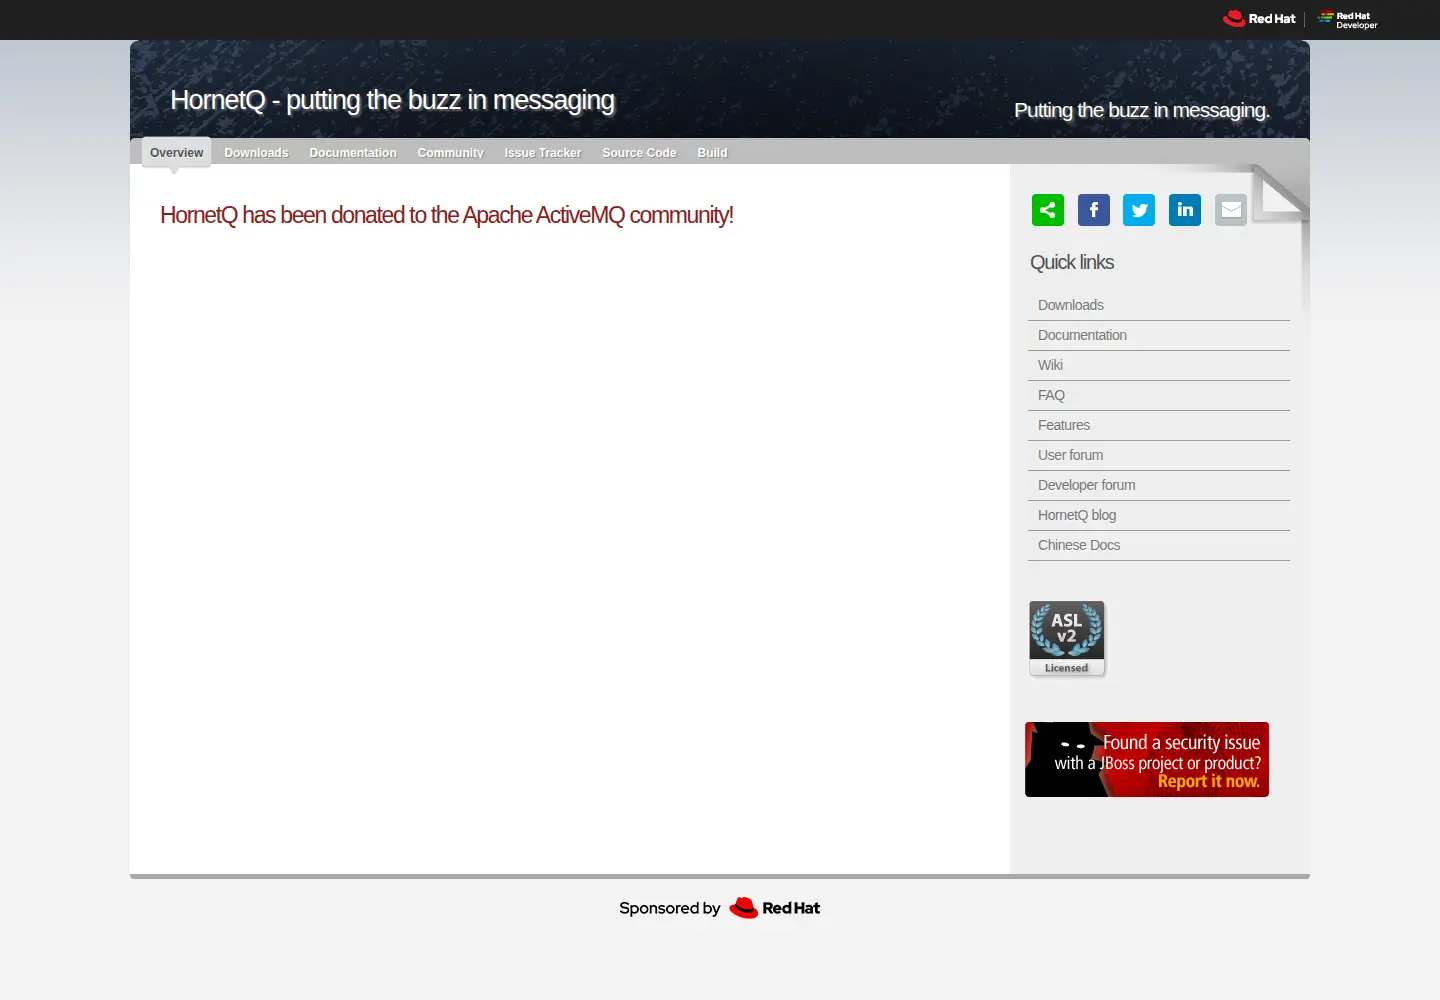Open the Red Hat logo in top bar
The height and width of the screenshot is (1000, 1440).
(1259, 18)
